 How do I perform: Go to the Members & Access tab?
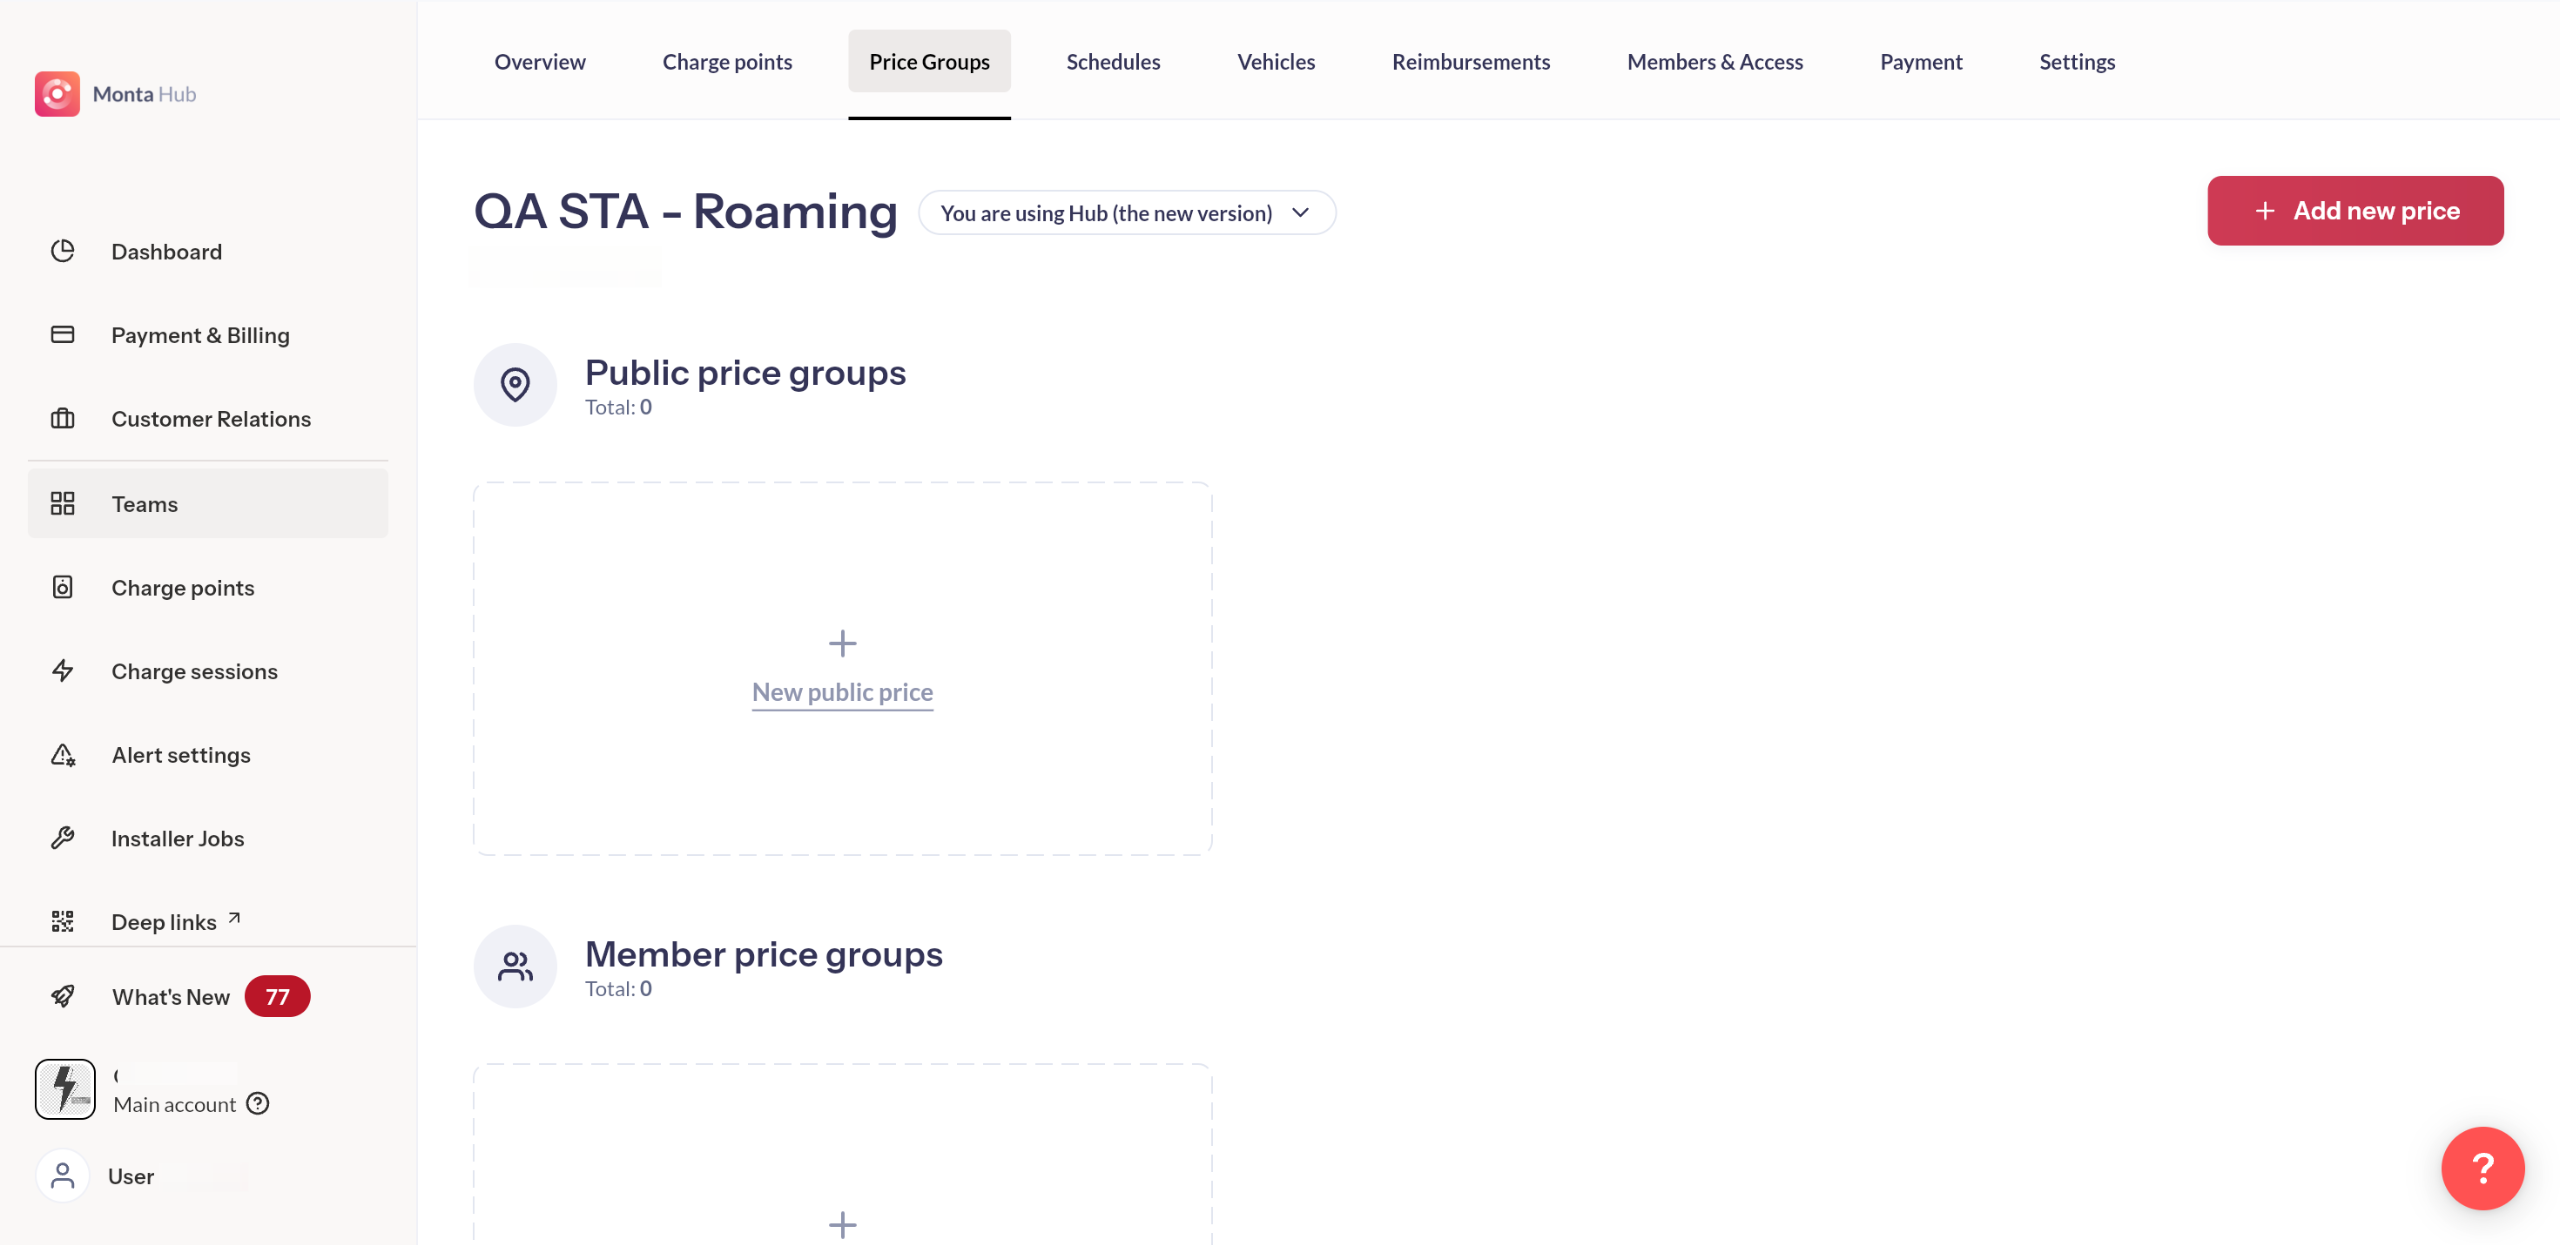click(x=1715, y=62)
